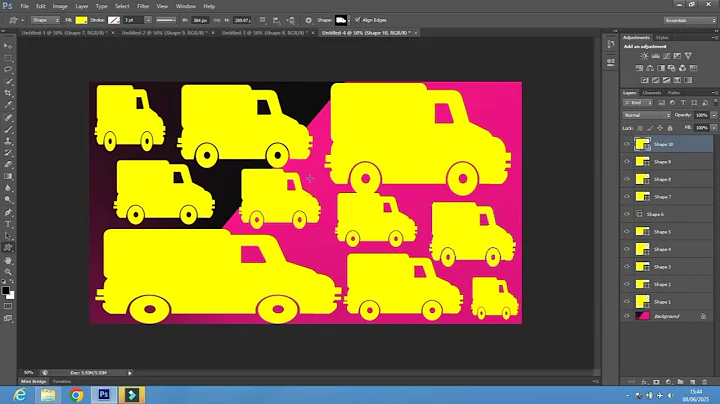Open the History panel icon
This screenshot has width=720, height=404.
[x=611, y=44]
